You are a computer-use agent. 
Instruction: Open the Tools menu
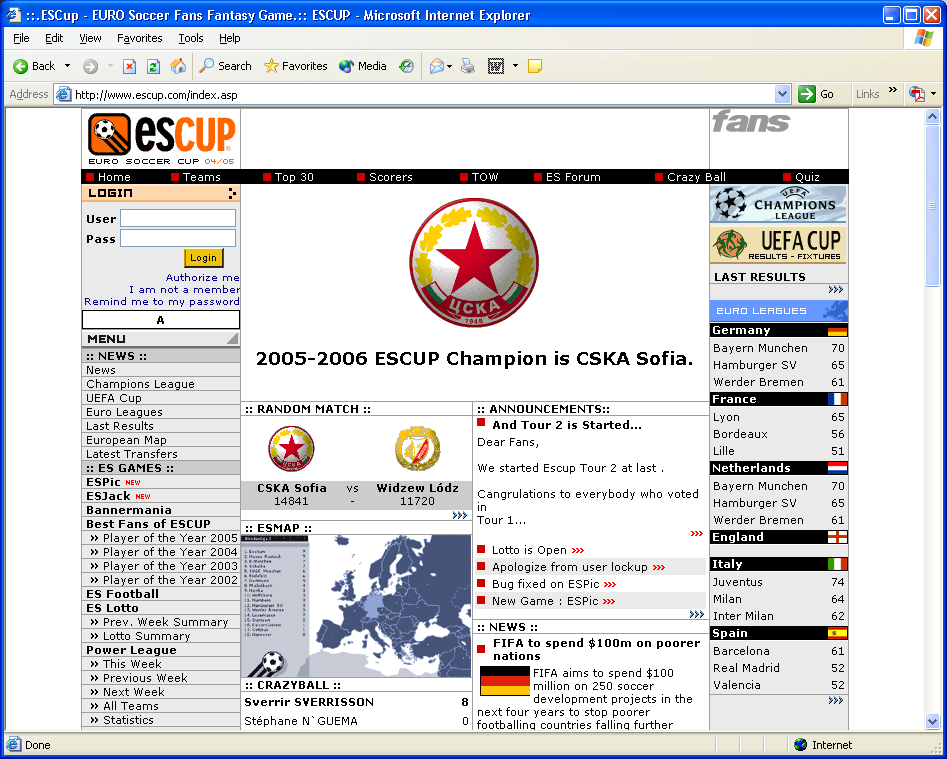click(191, 38)
